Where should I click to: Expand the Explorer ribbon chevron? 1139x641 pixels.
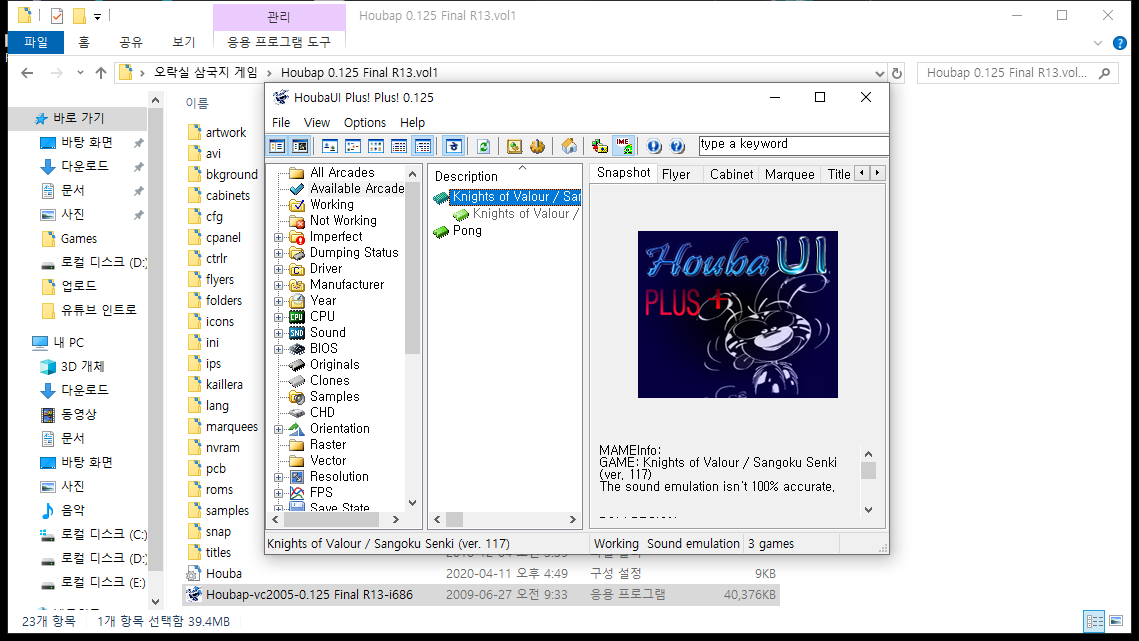(1098, 43)
